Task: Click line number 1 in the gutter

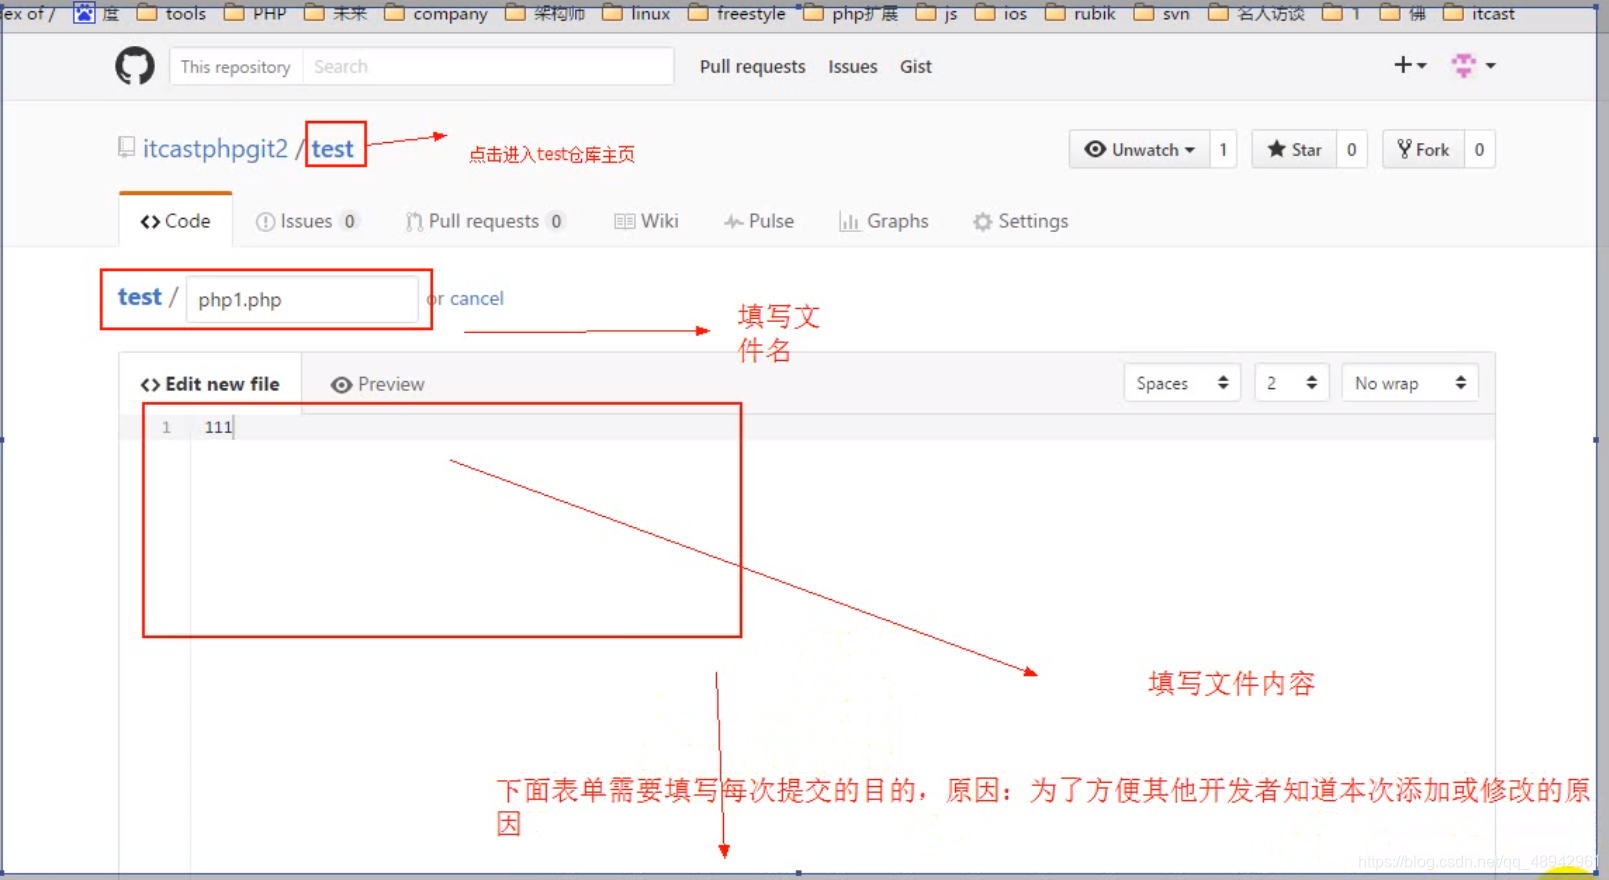Action: click(x=166, y=427)
